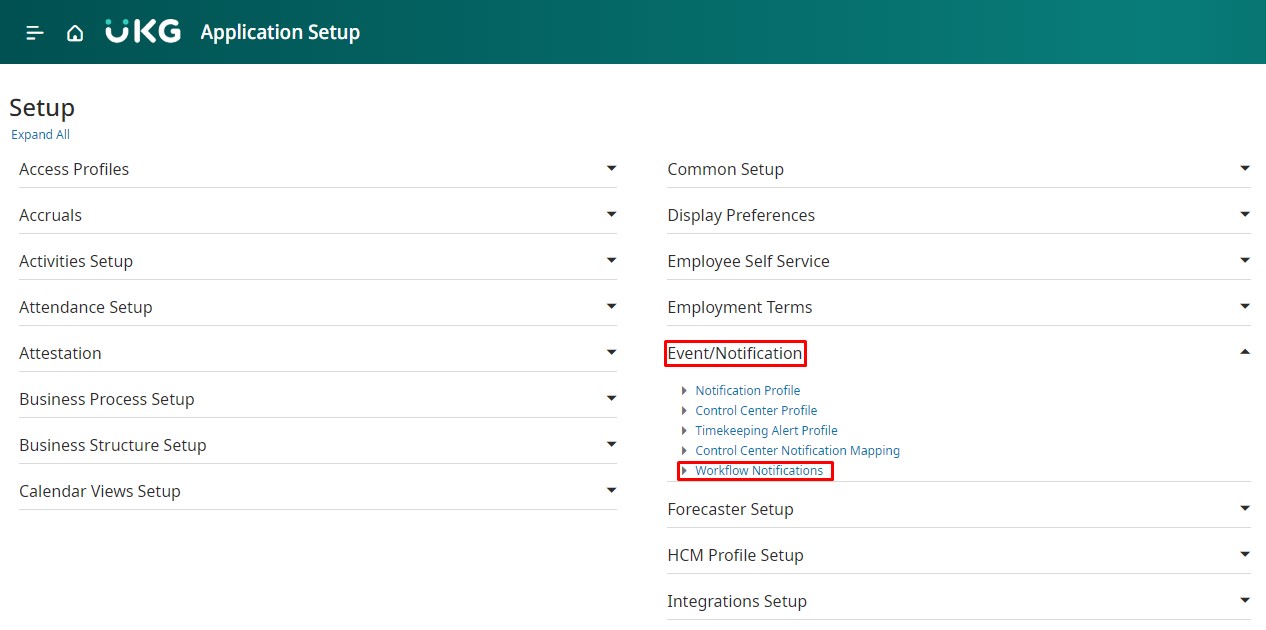Image resolution: width=1266 pixels, height=630 pixels.
Task: Go to the Home icon
Action: pyautogui.click(x=75, y=33)
